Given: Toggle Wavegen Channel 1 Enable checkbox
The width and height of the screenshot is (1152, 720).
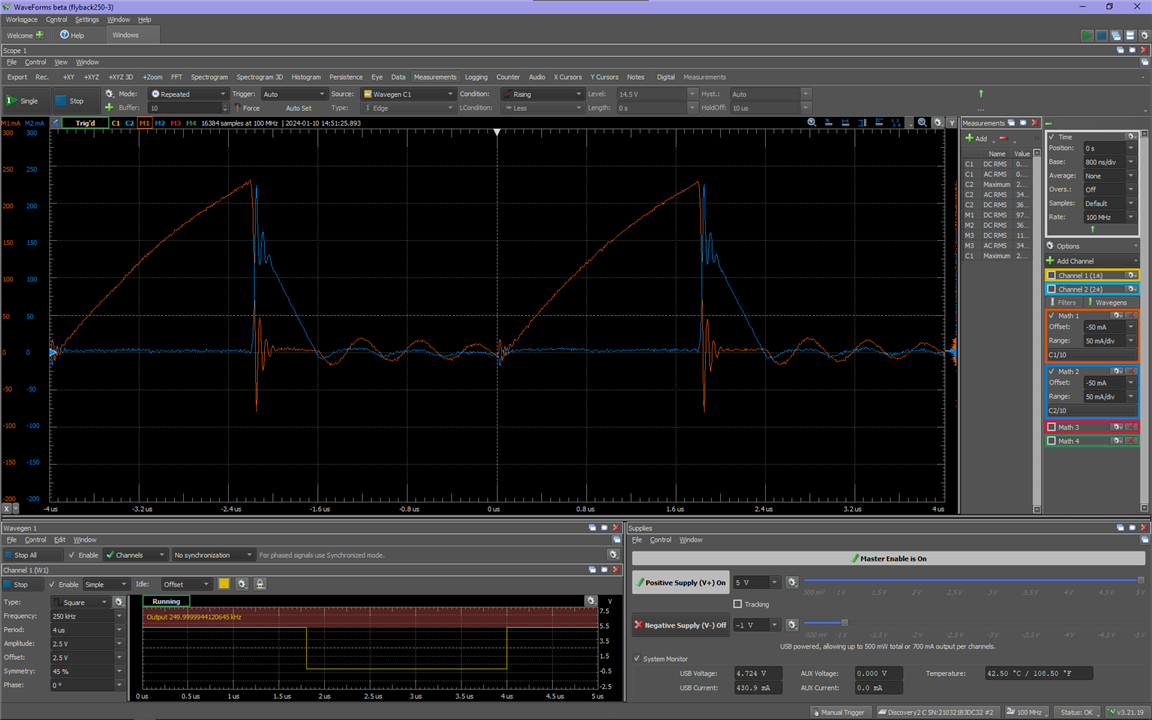Looking at the screenshot, I should pyautogui.click(x=52, y=584).
